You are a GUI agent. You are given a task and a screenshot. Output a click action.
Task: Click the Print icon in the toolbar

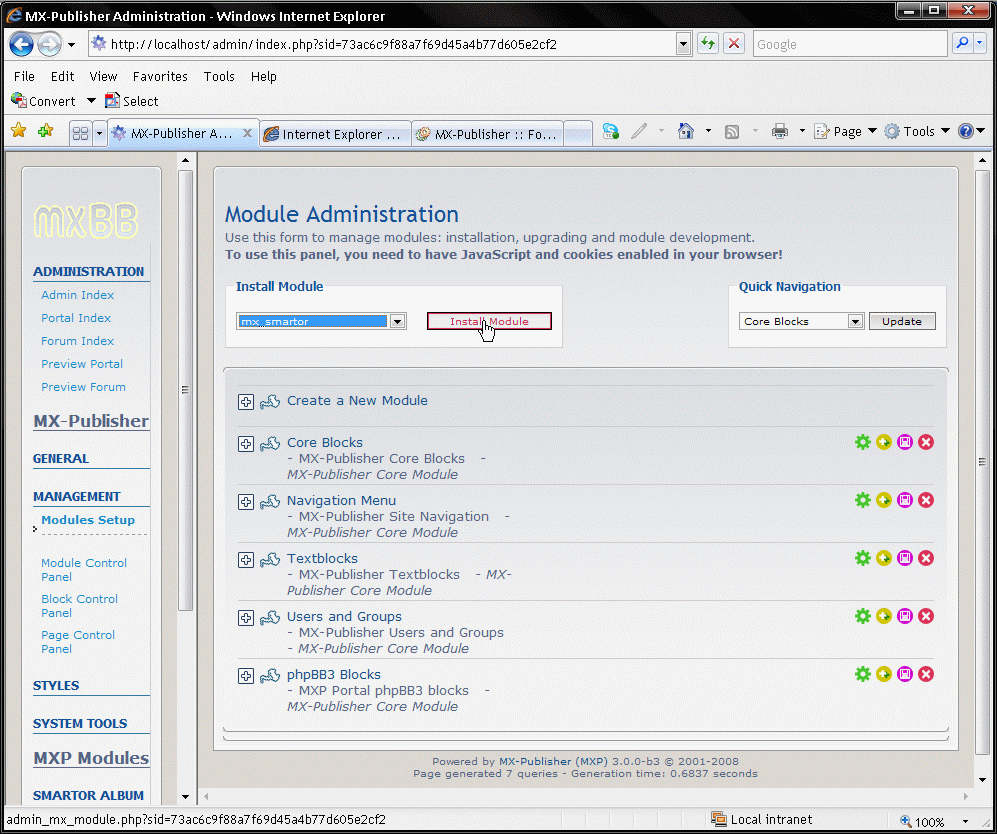click(x=780, y=132)
